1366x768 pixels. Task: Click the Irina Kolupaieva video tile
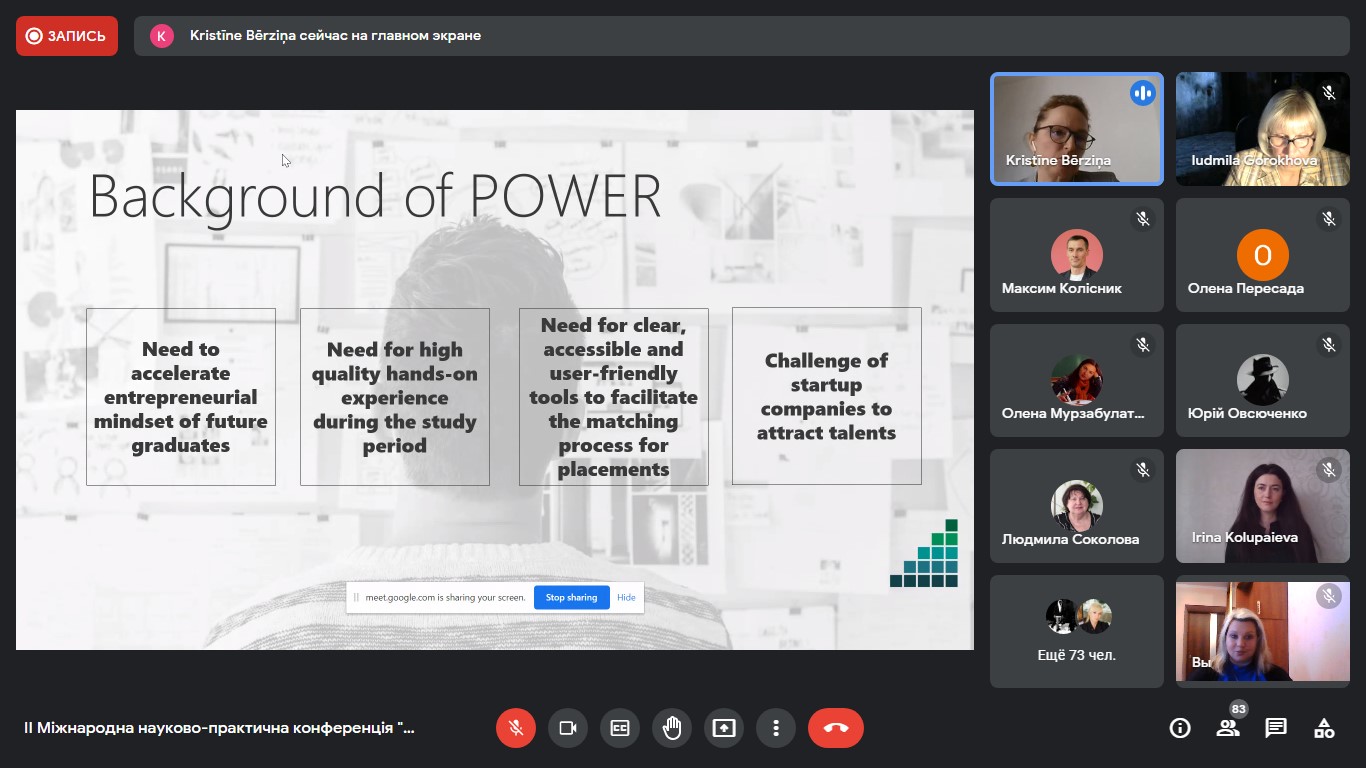1262,506
